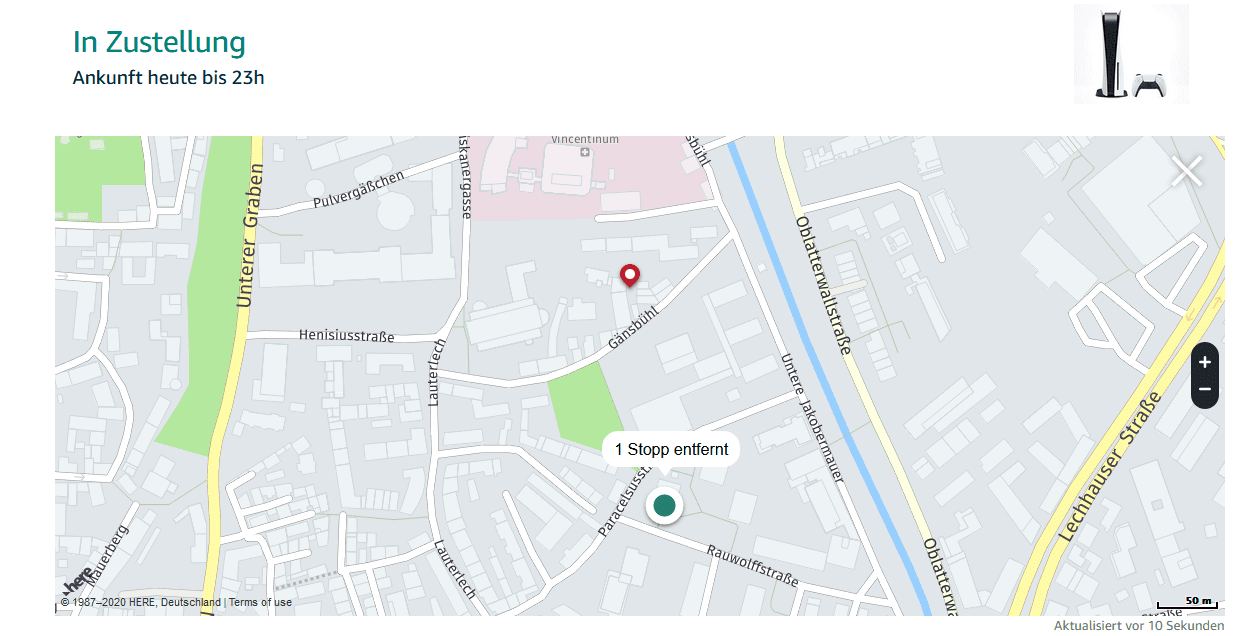
Task: Select the green delivery driver dot
Action: point(664,505)
